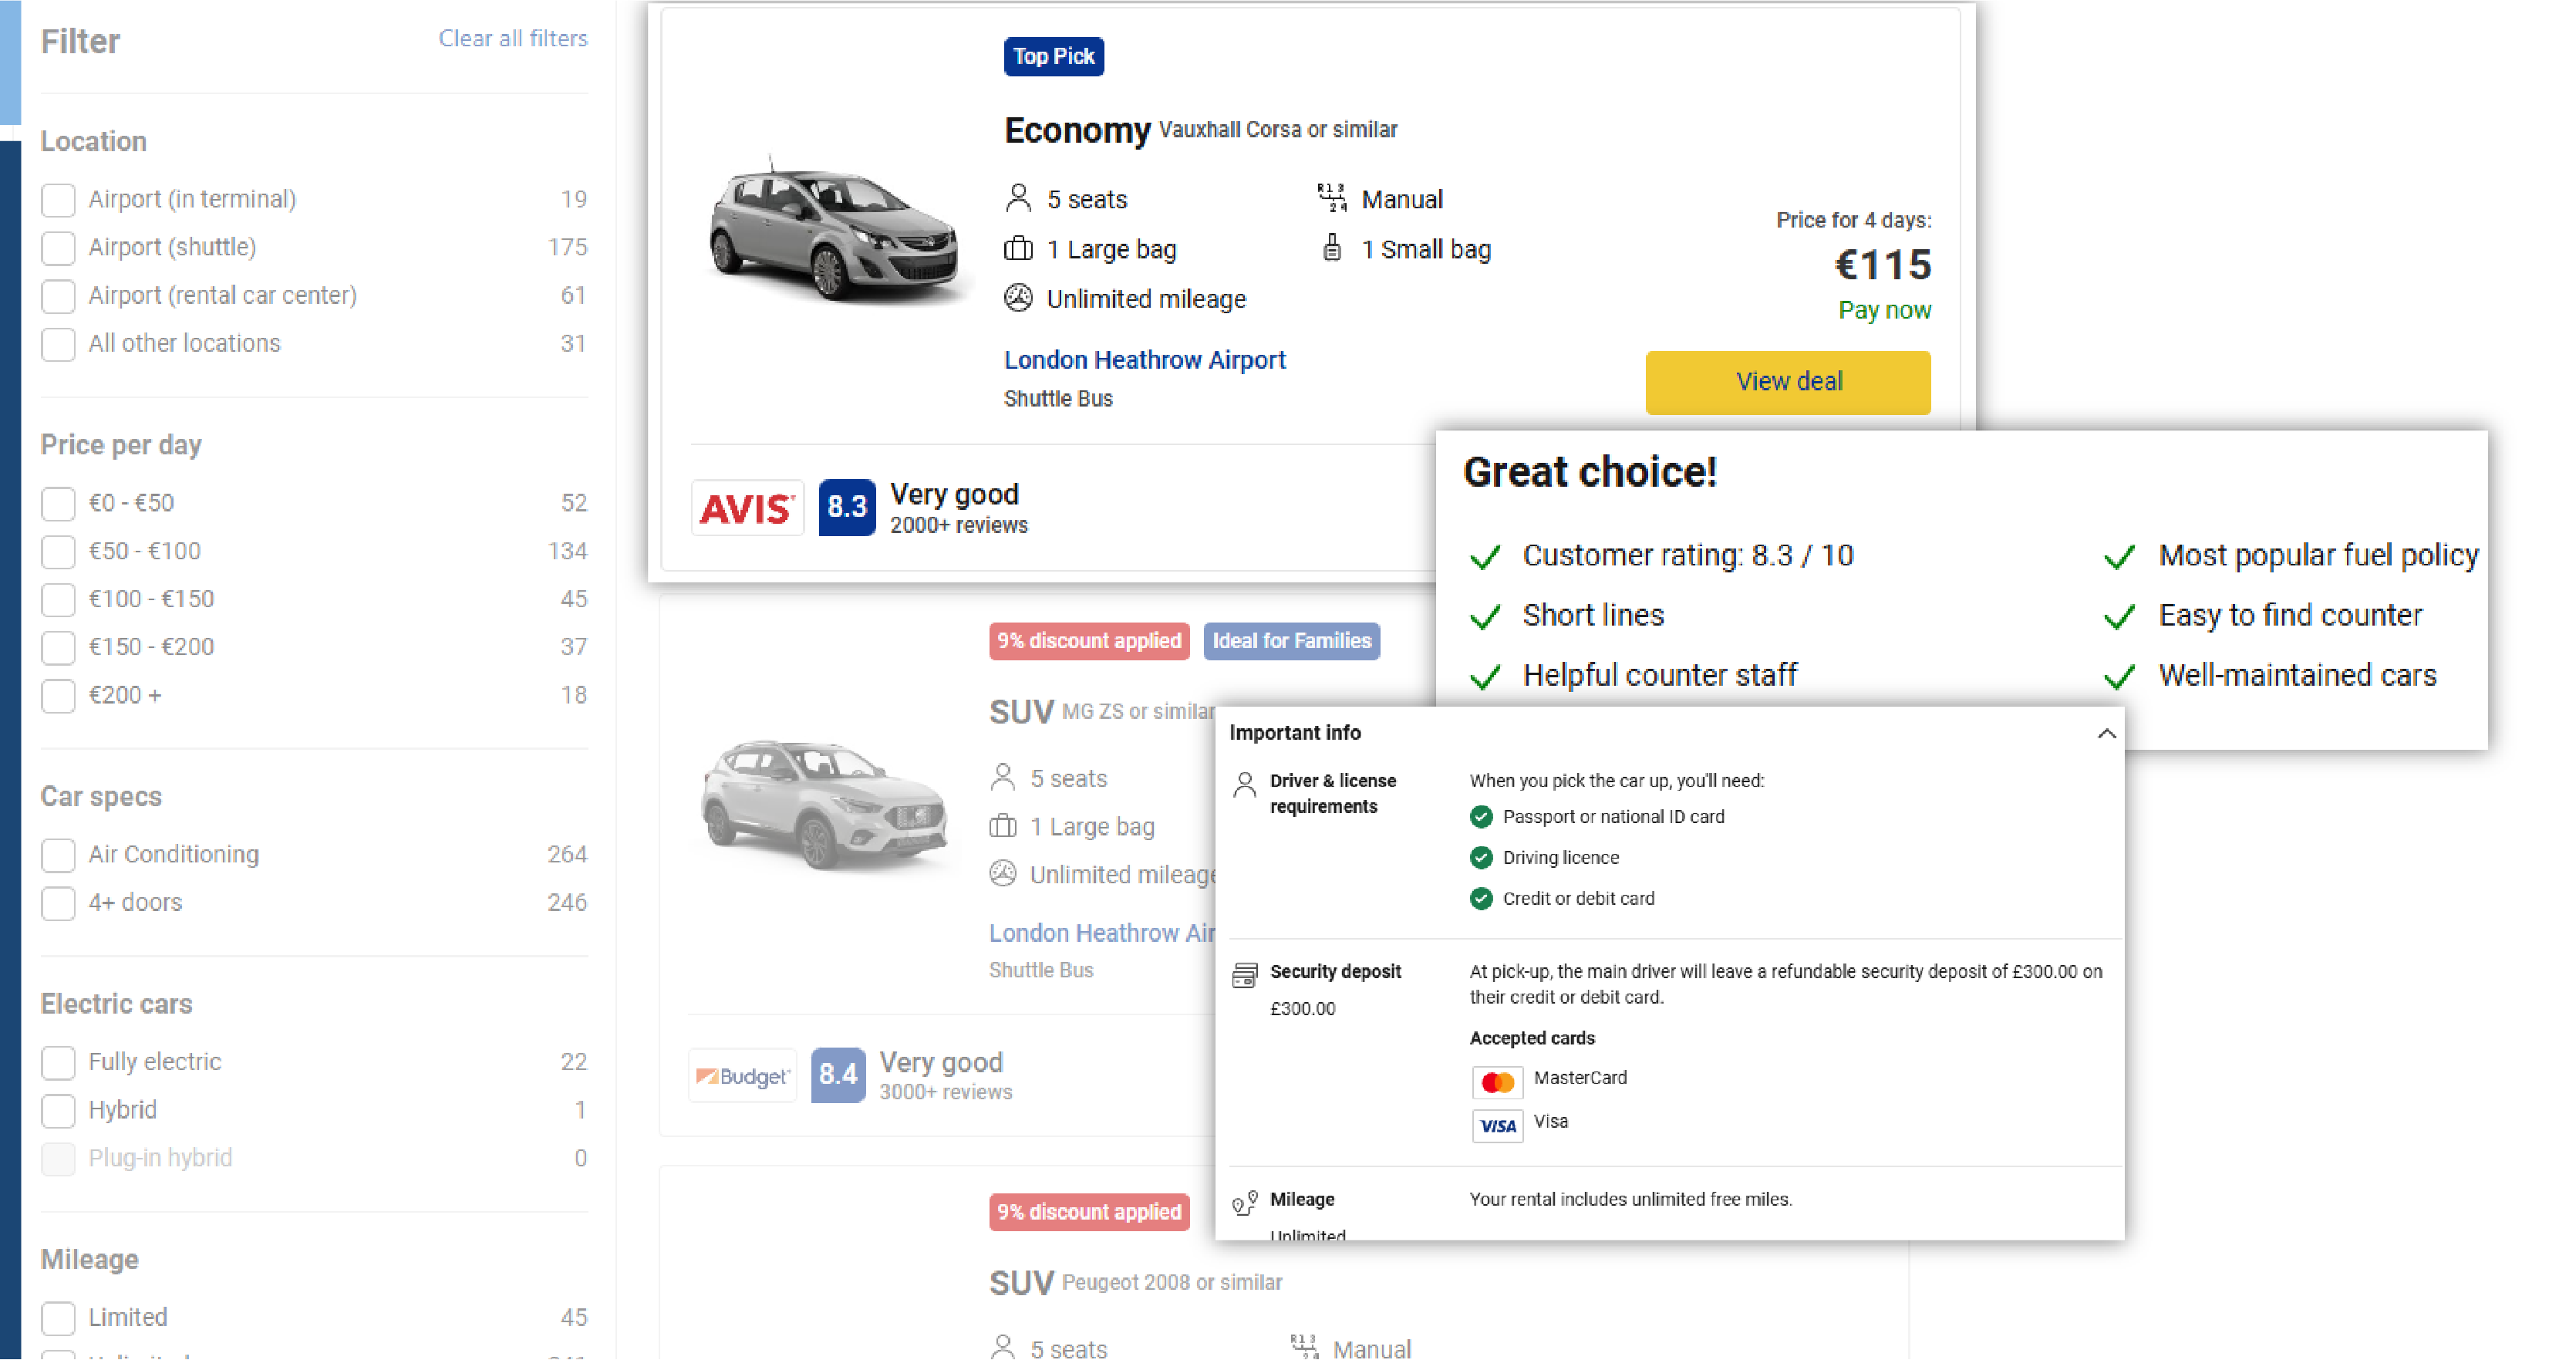Click the Ideal for Families badge on SUV
This screenshot has height=1360, width=2576.
pos(1291,641)
